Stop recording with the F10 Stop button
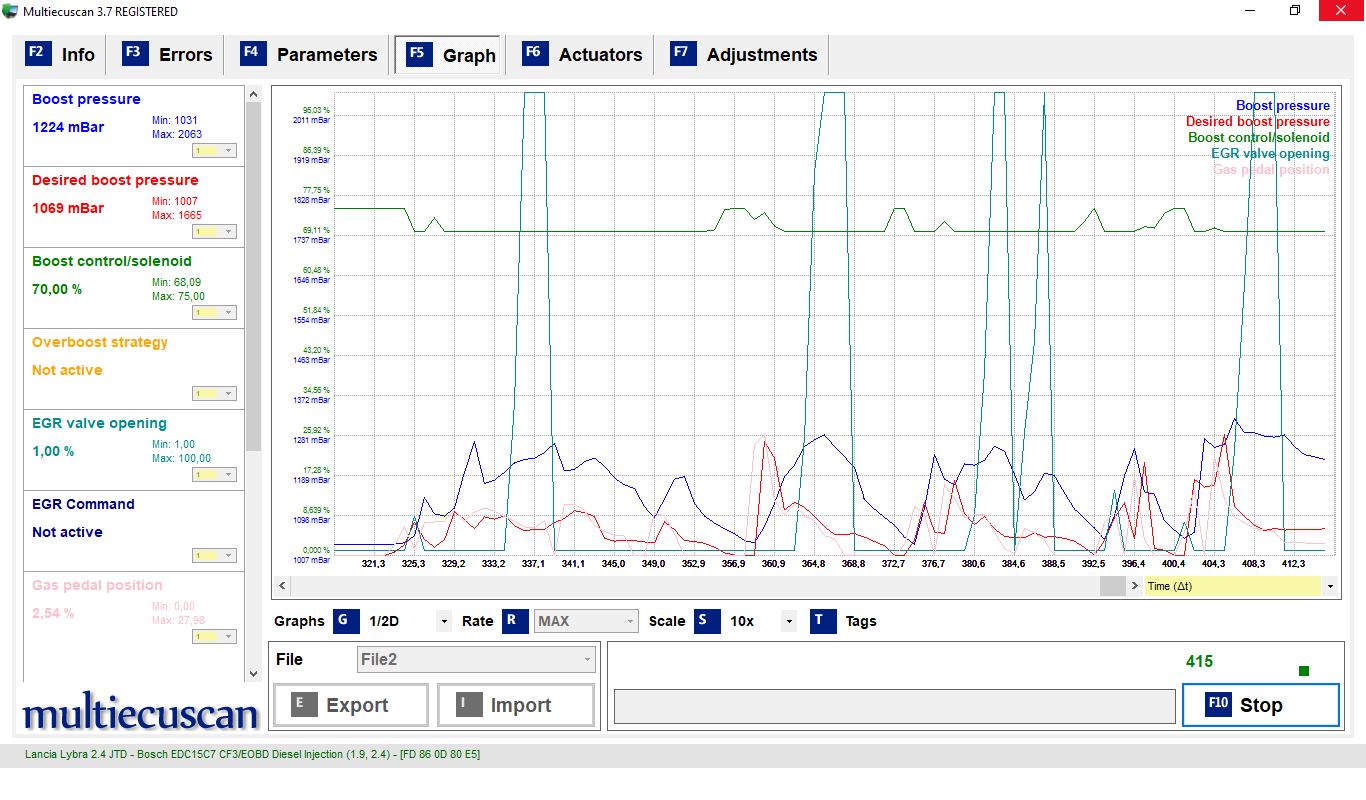 pyautogui.click(x=1261, y=705)
